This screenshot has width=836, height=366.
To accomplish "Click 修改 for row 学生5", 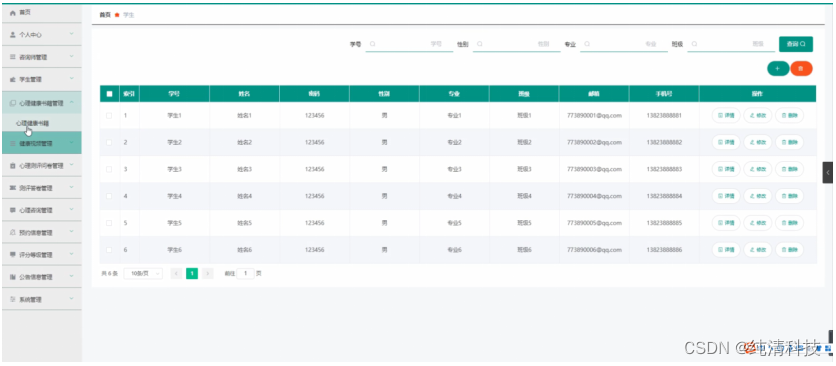I will pos(758,223).
